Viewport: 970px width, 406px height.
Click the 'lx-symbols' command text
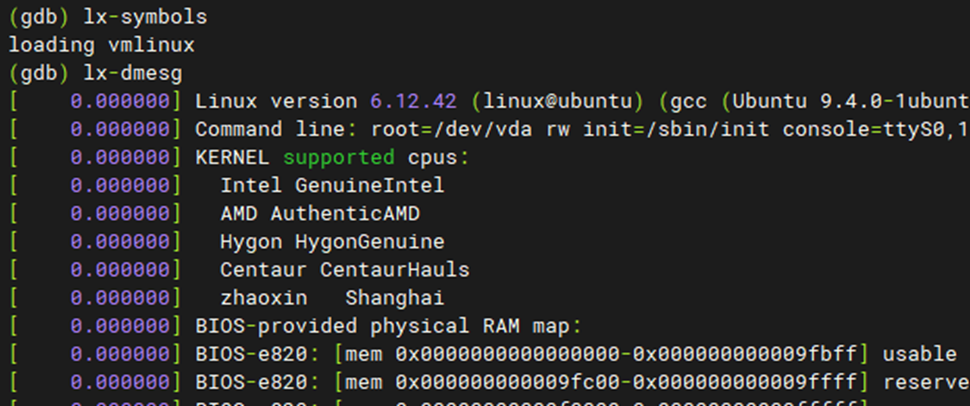[145, 17]
